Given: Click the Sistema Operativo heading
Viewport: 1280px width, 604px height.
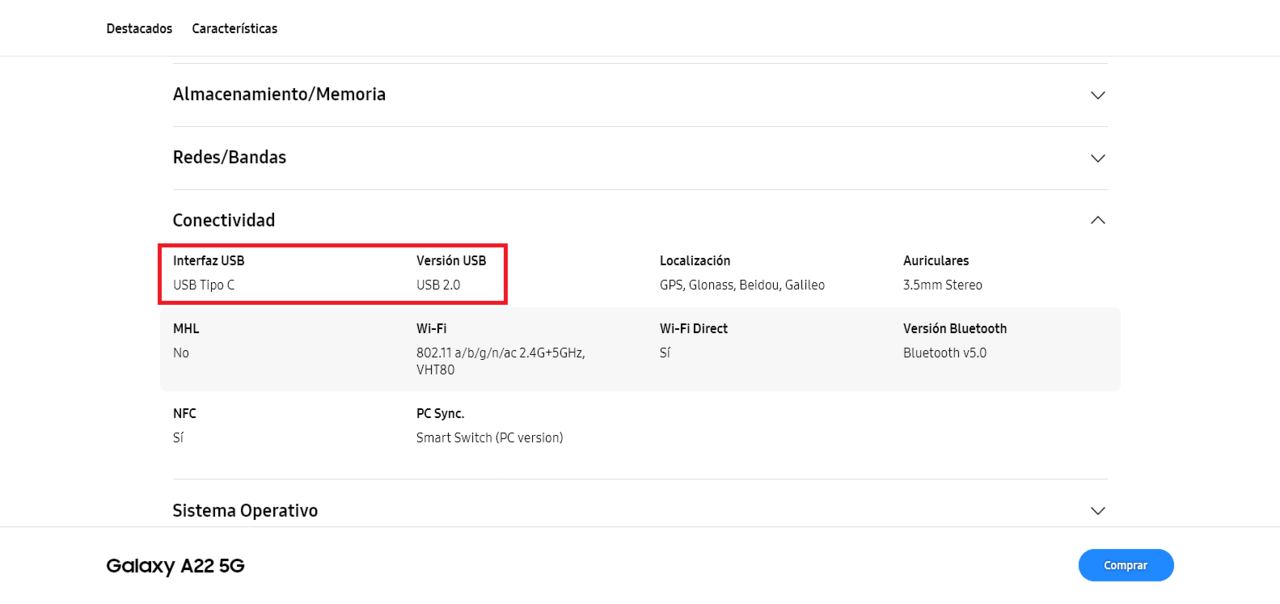Looking at the screenshot, I should click(245, 510).
